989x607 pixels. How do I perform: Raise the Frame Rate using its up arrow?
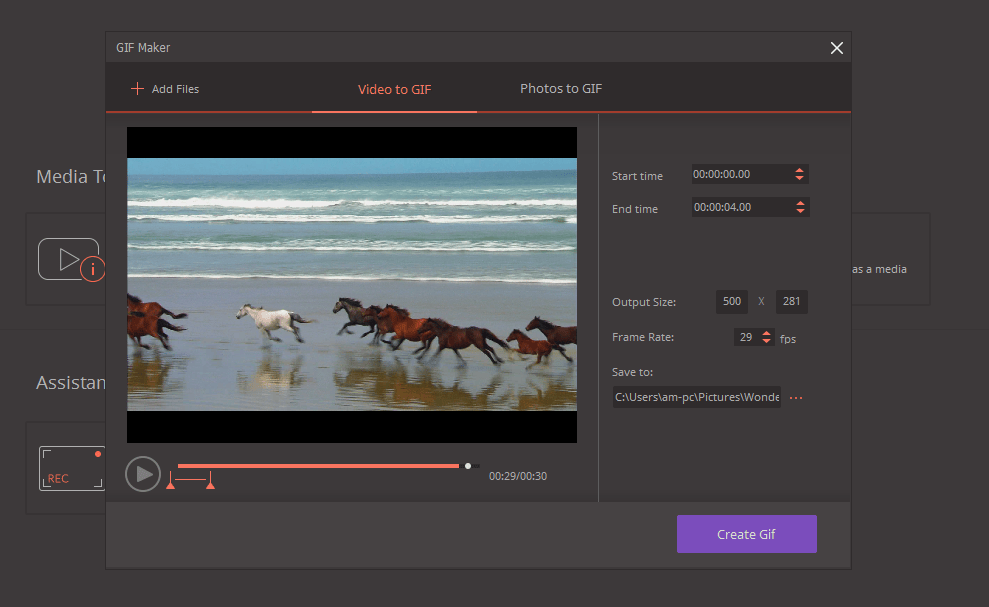click(768, 332)
